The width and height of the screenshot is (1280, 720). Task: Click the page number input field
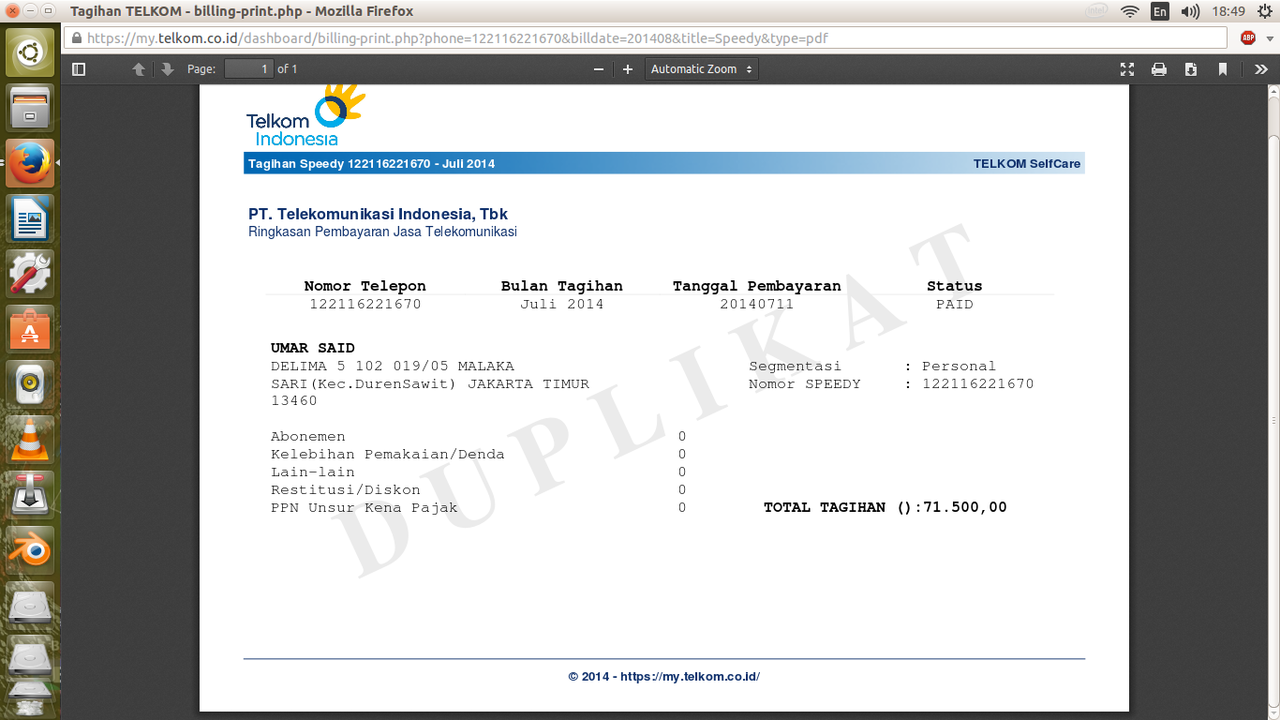(x=249, y=69)
